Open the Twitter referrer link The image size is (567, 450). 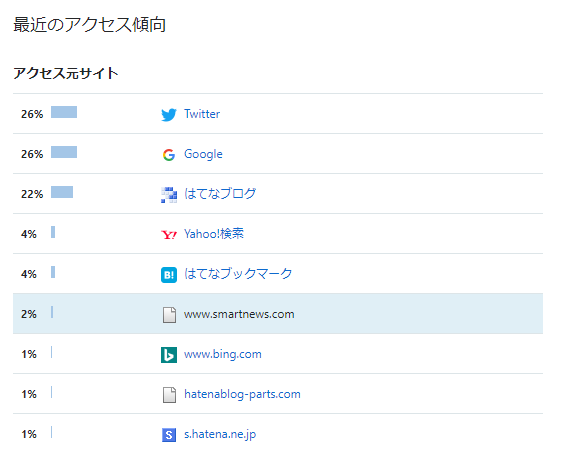(202, 114)
